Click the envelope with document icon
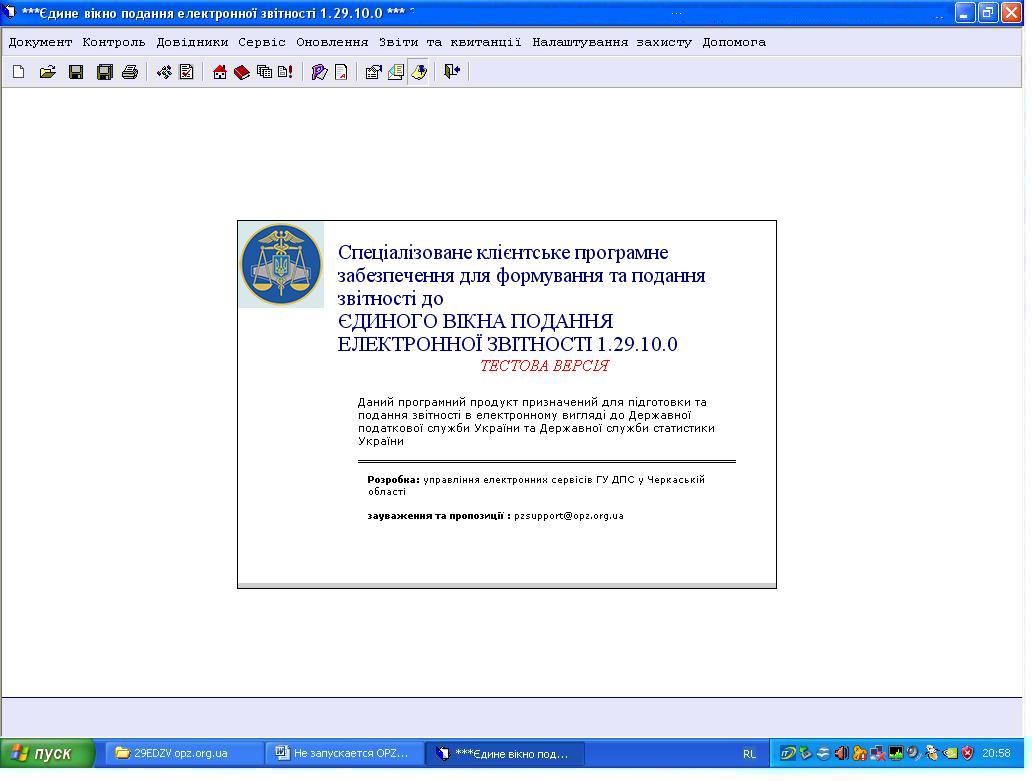 [396, 72]
